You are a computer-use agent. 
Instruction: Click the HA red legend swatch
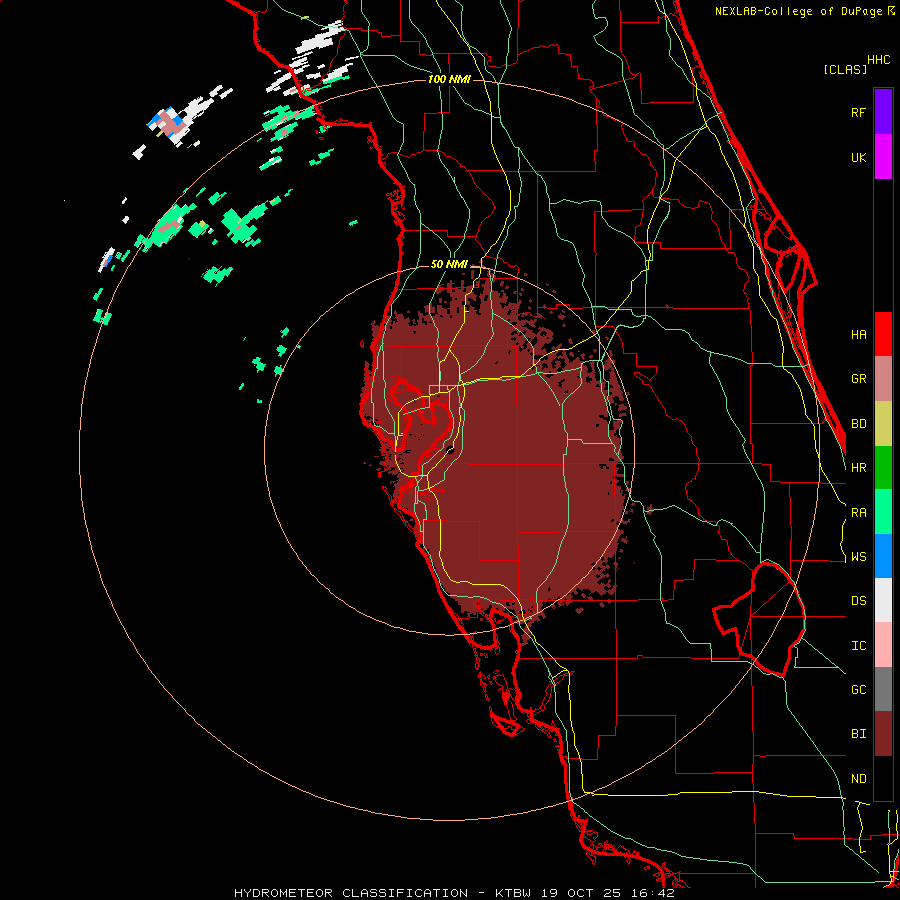(883, 334)
